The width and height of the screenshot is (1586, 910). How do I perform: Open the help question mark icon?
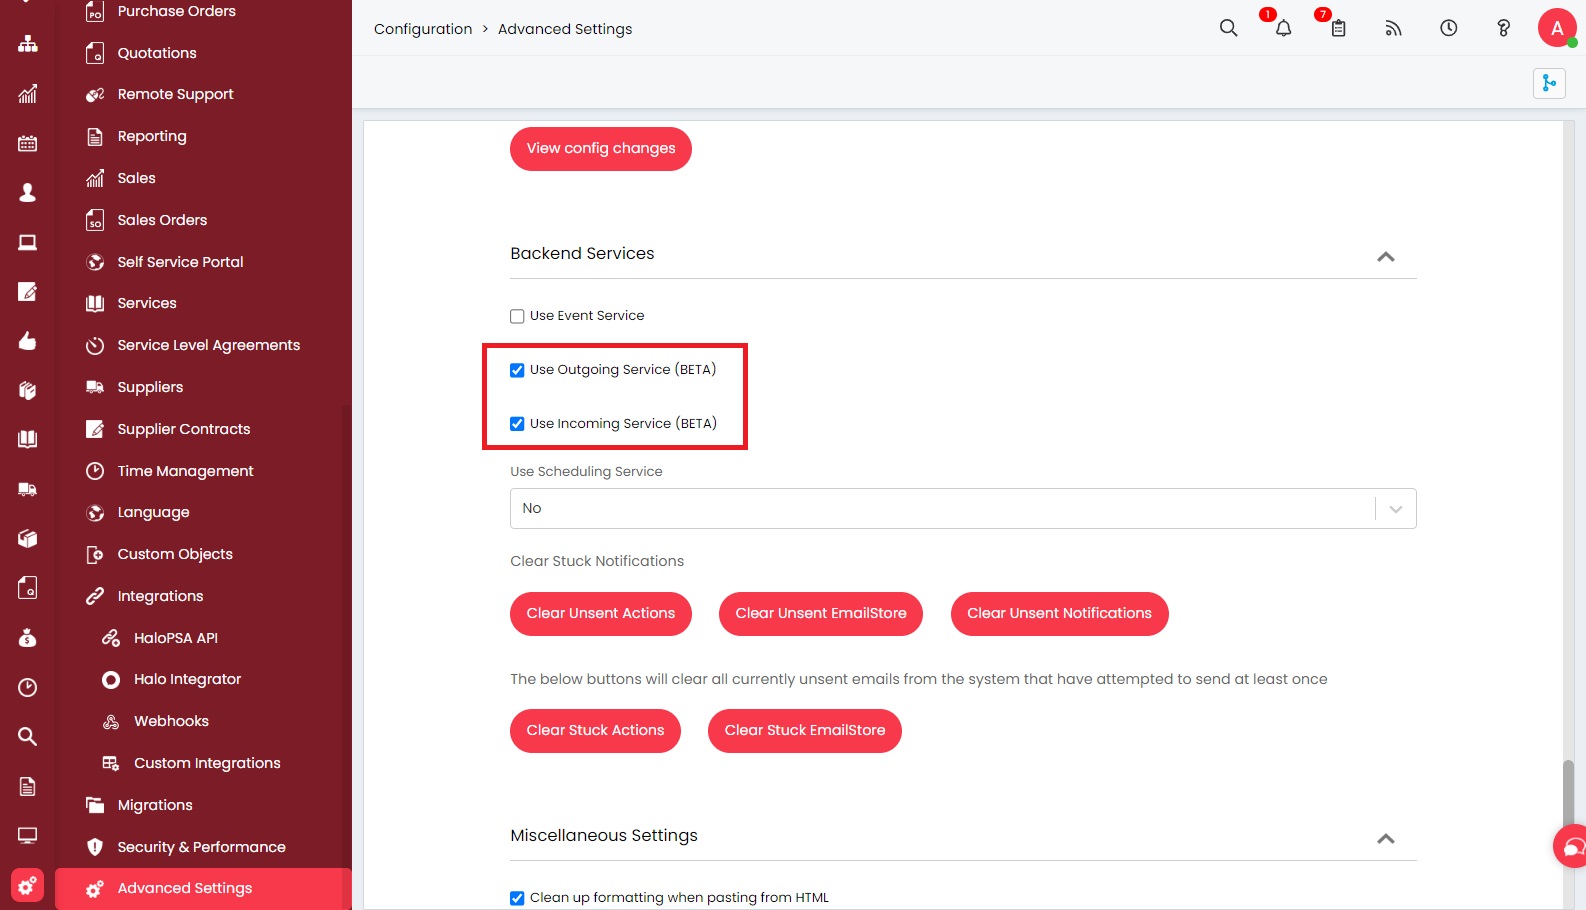click(x=1503, y=28)
